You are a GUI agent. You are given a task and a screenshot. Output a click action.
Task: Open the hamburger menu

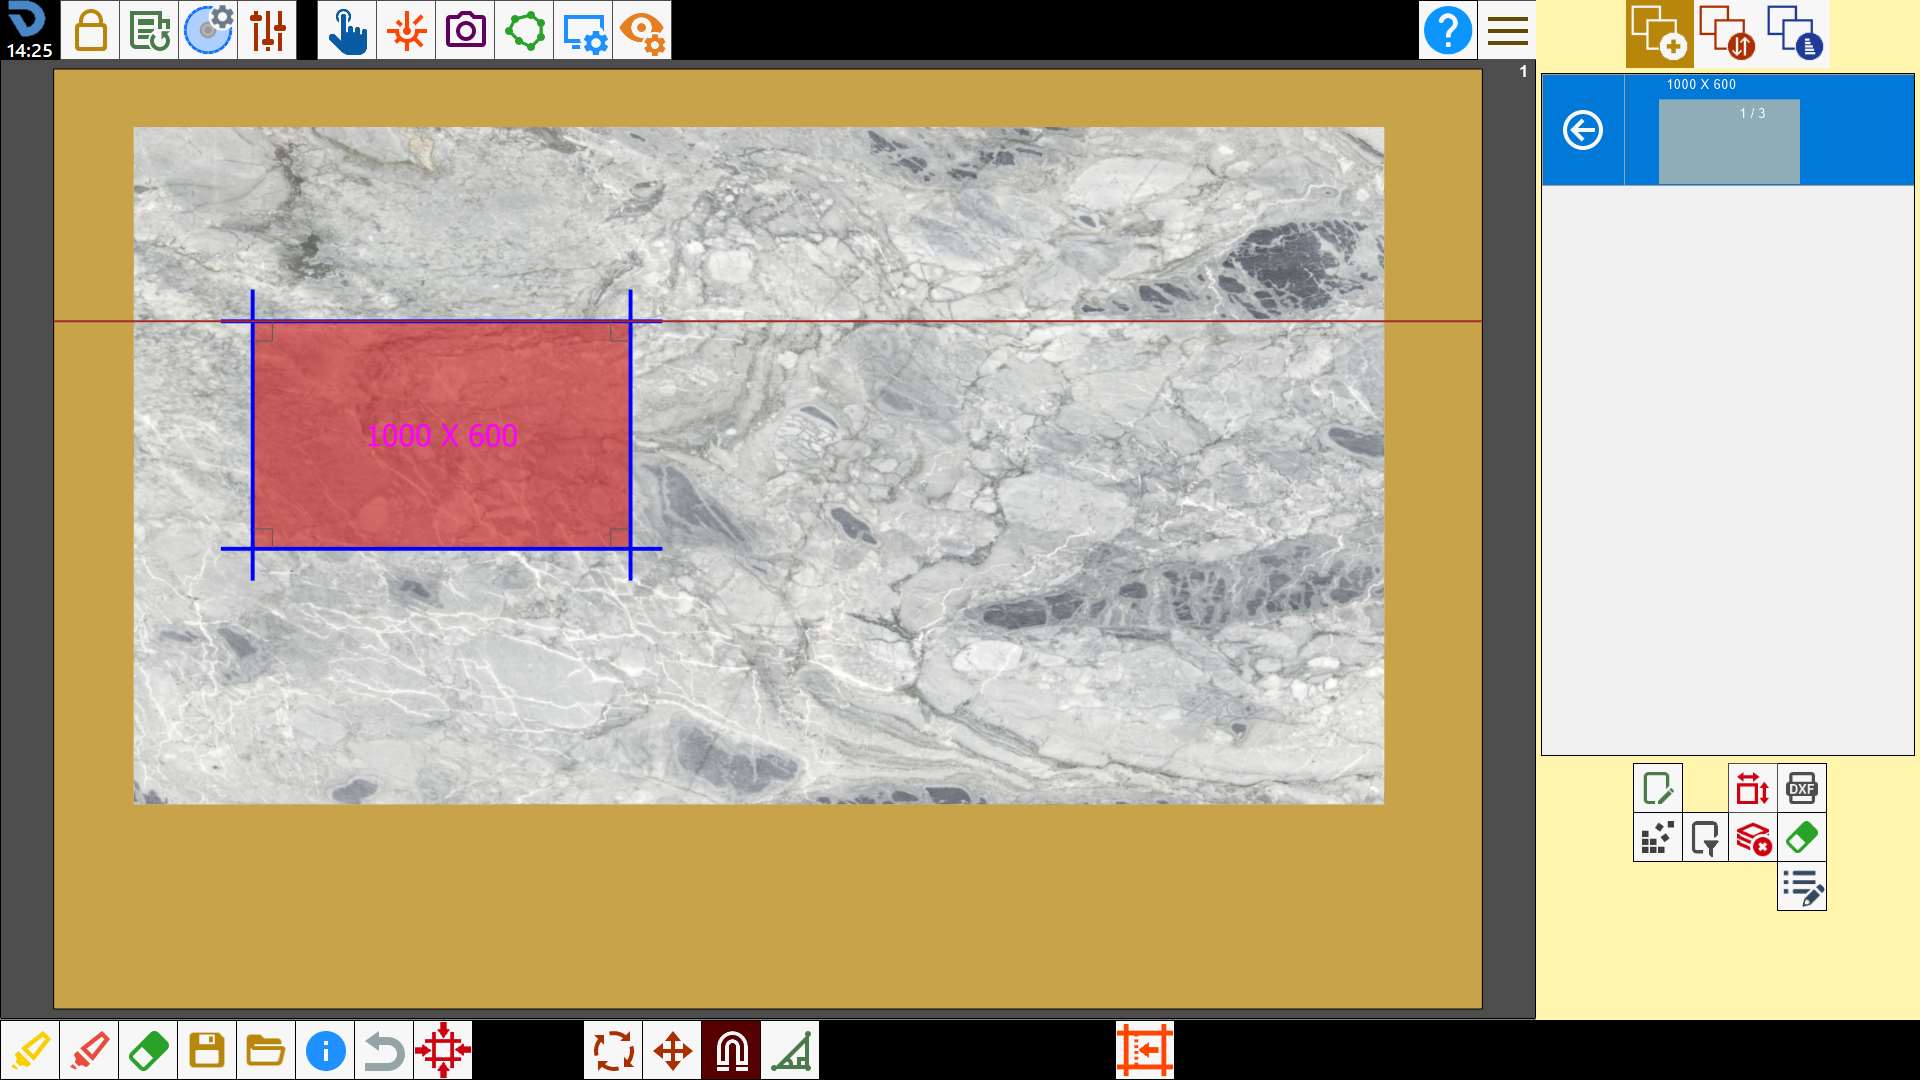(1507, 30)
